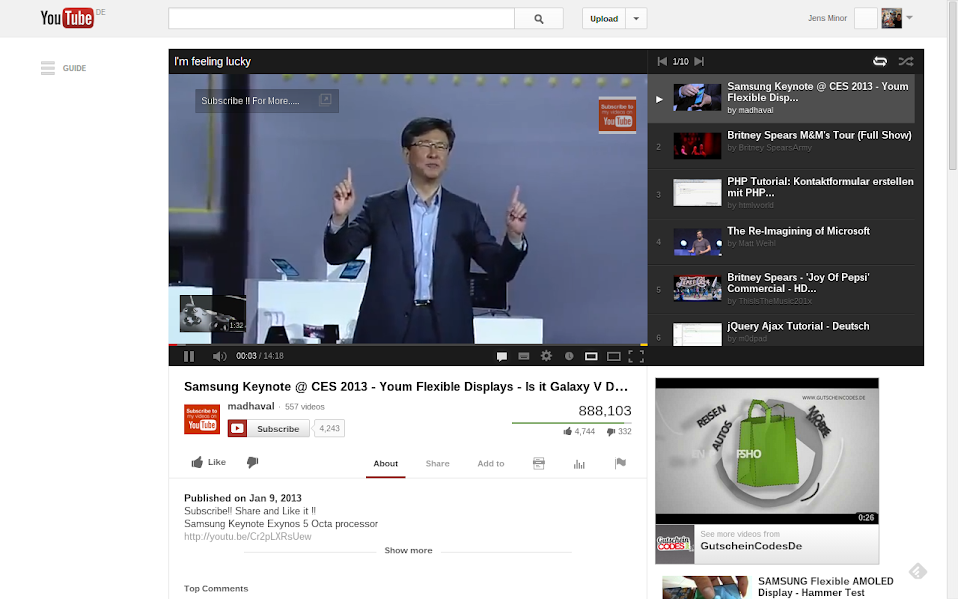Mute the video volume

click(219, 356)
